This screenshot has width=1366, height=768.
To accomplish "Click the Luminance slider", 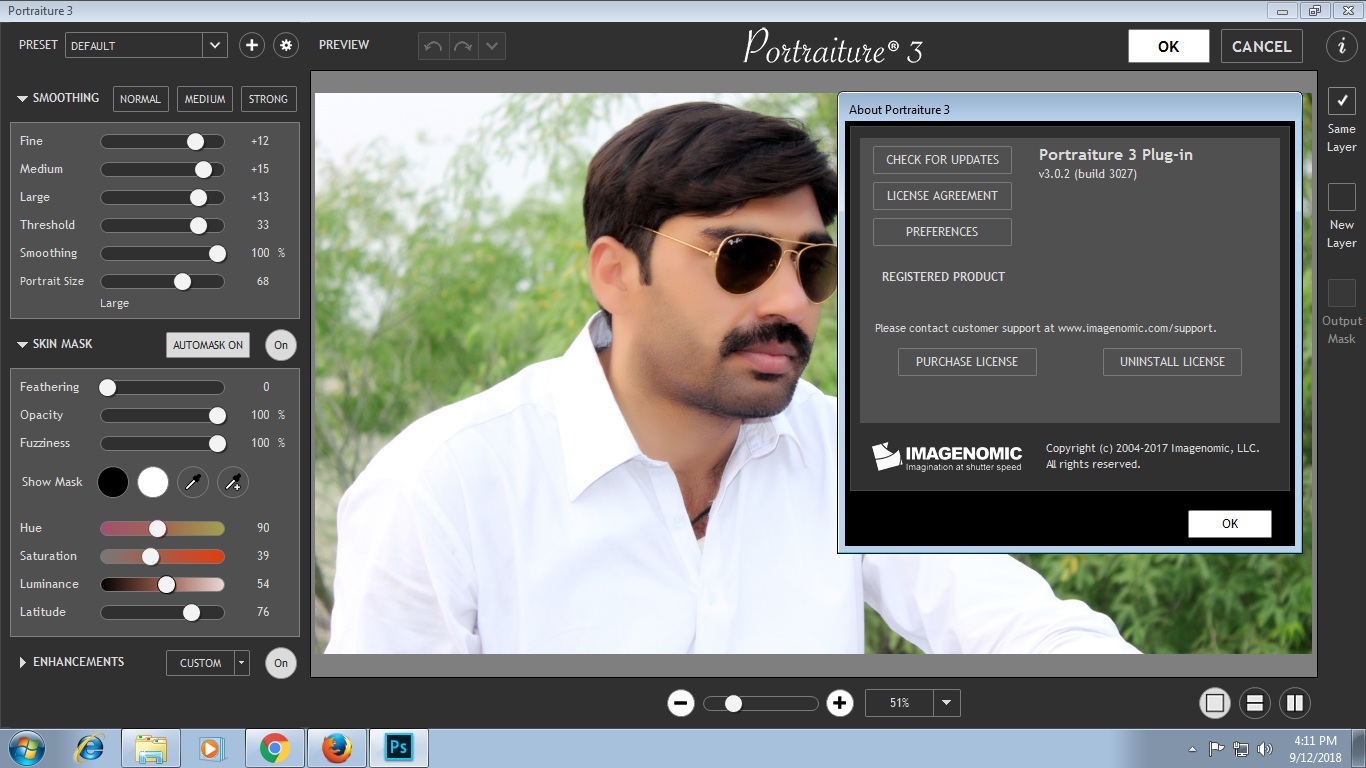I will (x=162, y=584).
